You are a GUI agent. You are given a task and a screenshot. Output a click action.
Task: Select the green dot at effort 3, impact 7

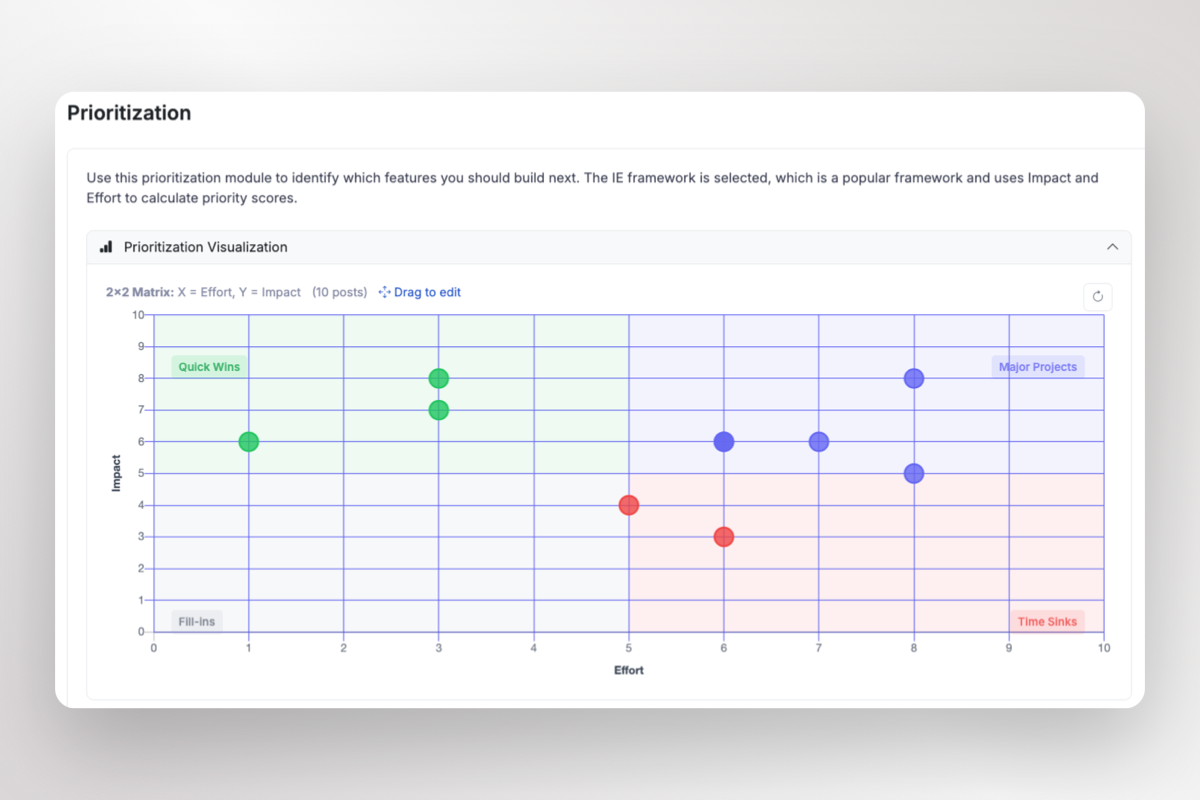(438, 409)
